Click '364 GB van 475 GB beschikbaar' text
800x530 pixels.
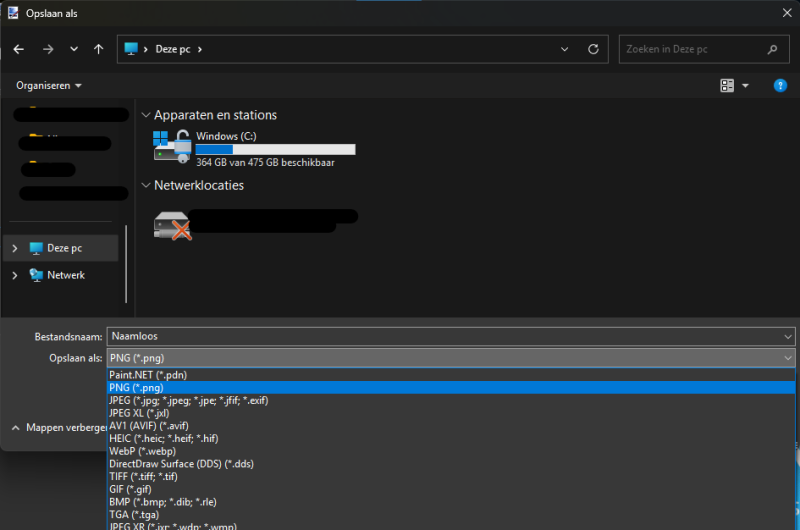coord(265,163)
